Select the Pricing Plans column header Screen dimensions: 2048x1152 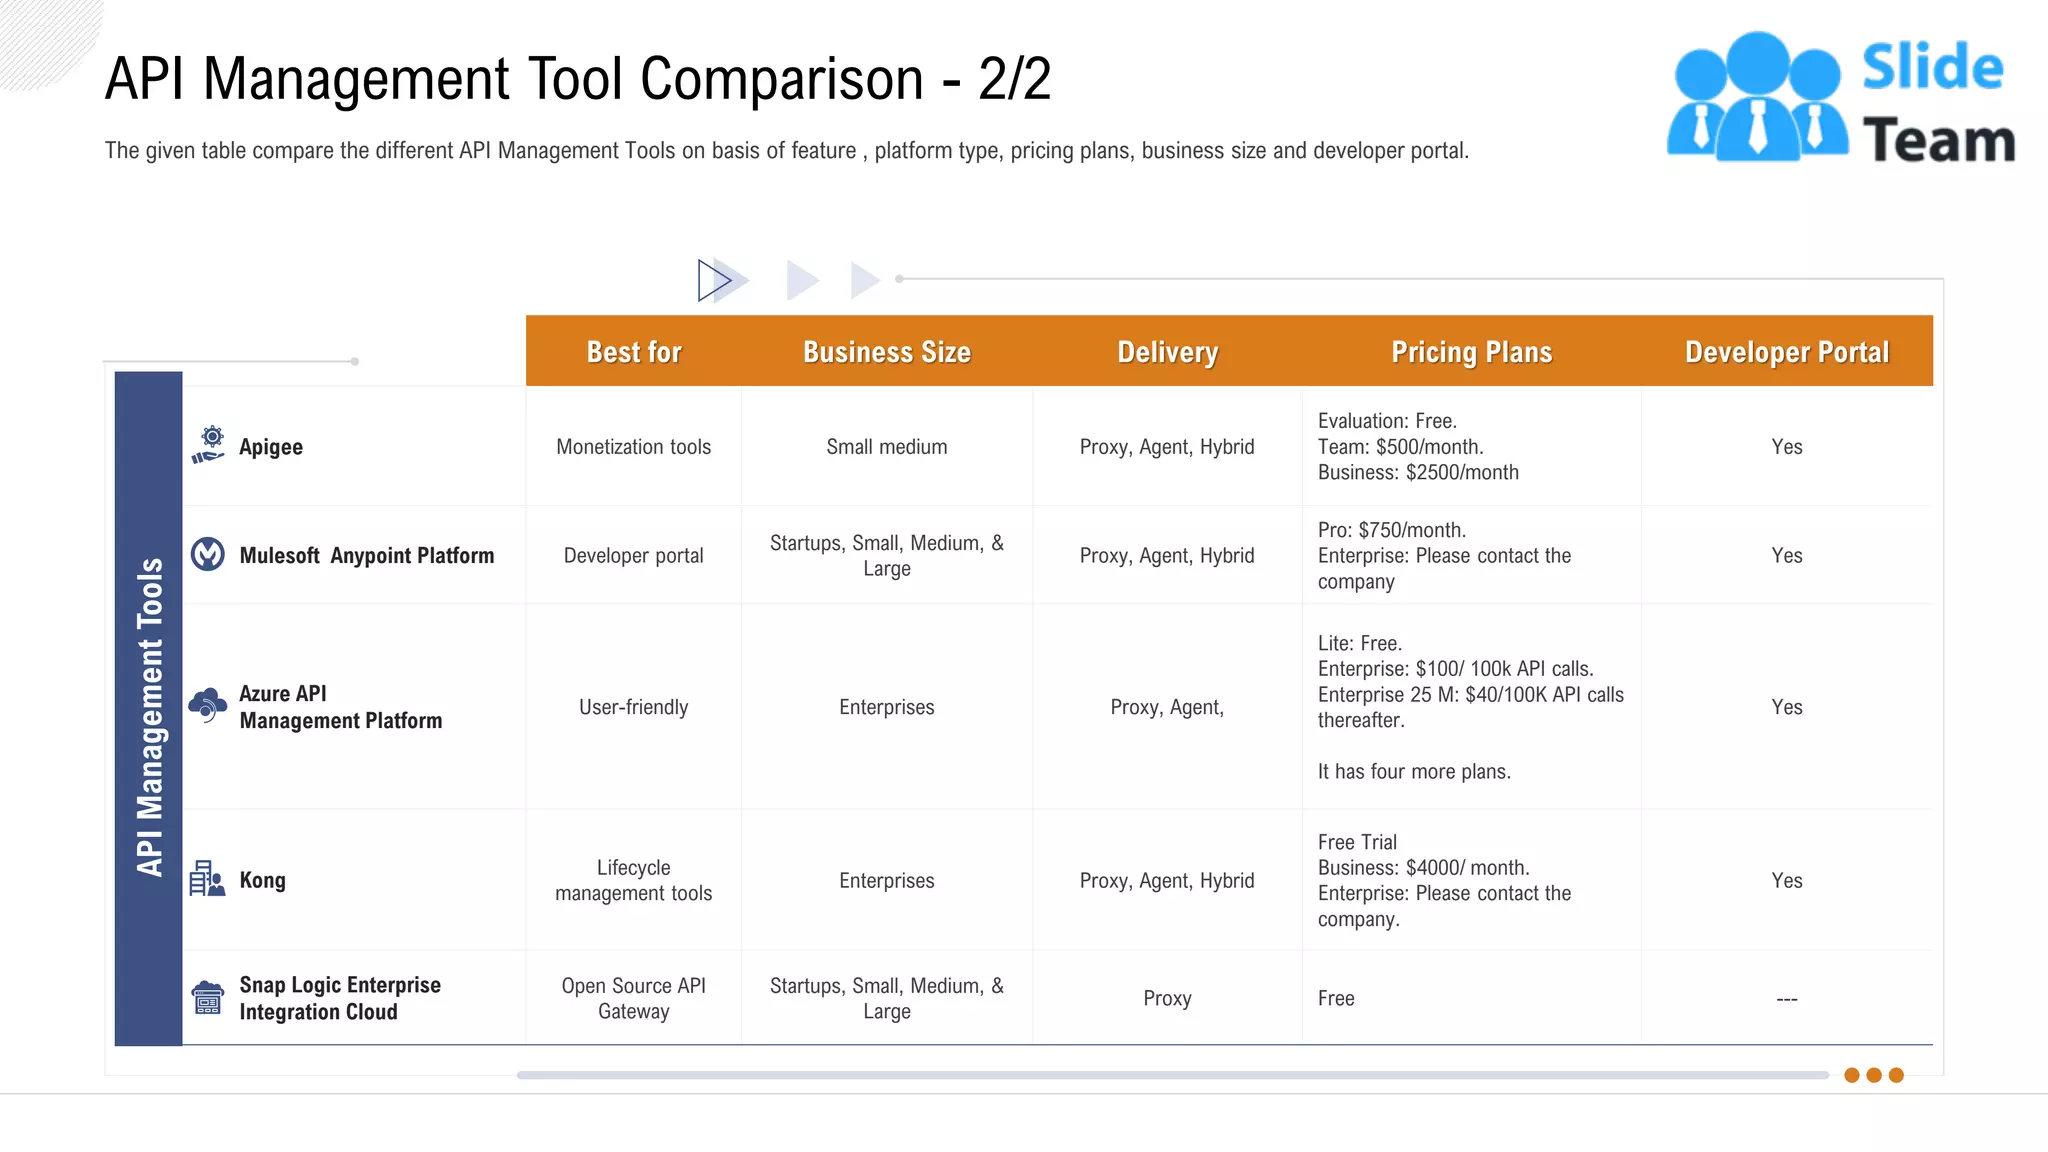(1472, 352)
